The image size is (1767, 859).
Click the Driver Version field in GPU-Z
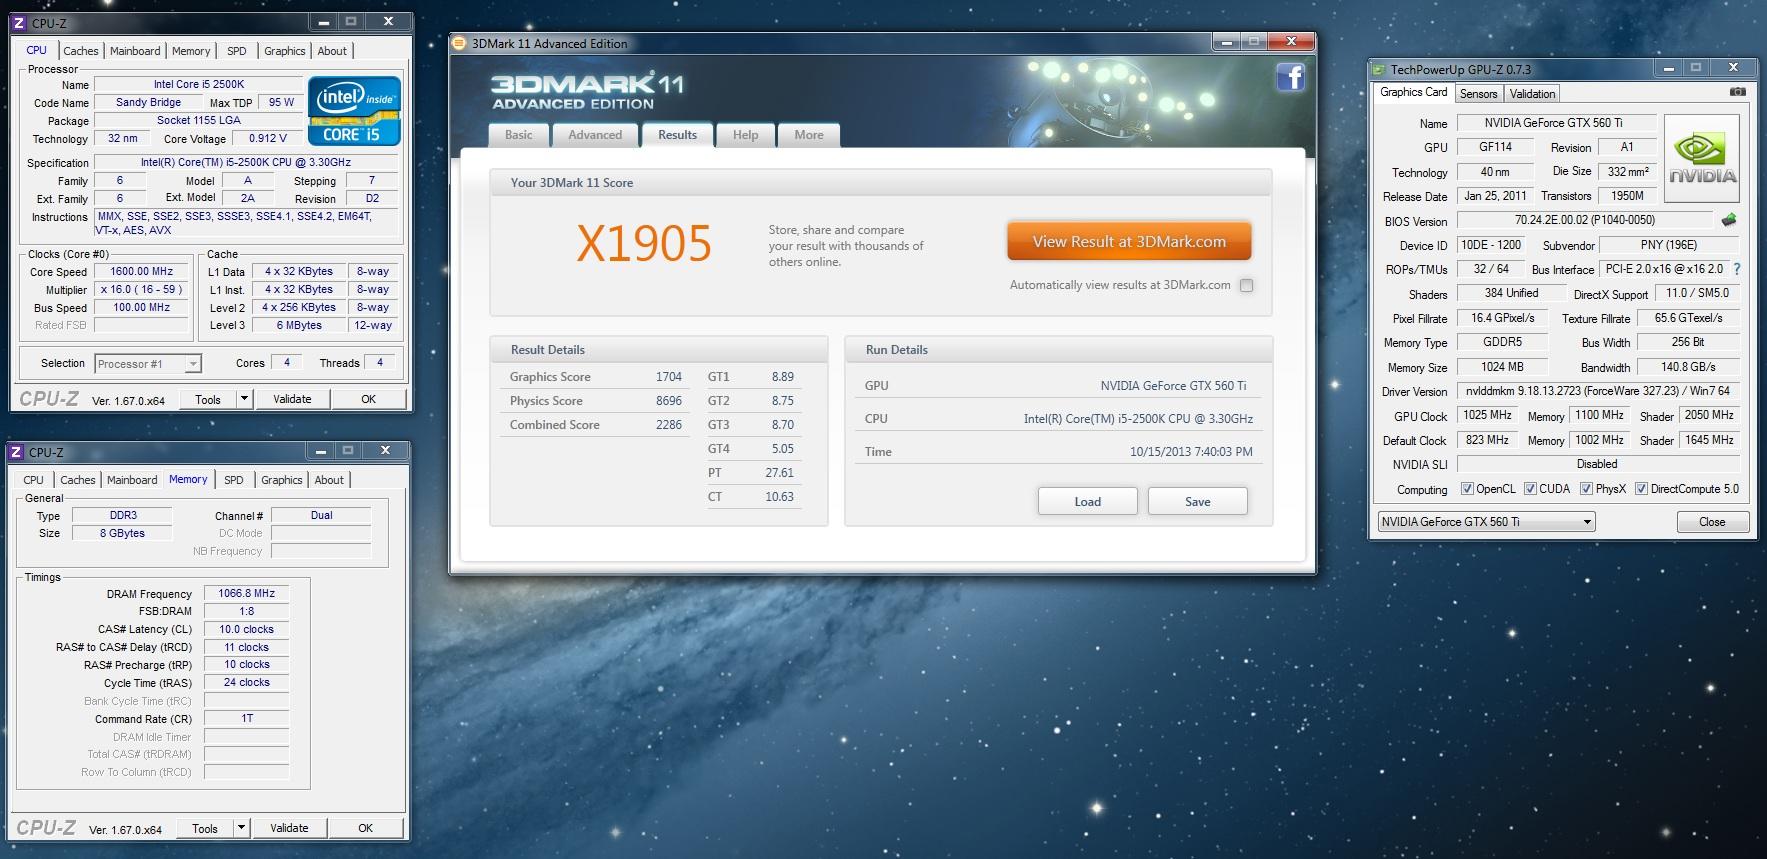(1597, 391)
